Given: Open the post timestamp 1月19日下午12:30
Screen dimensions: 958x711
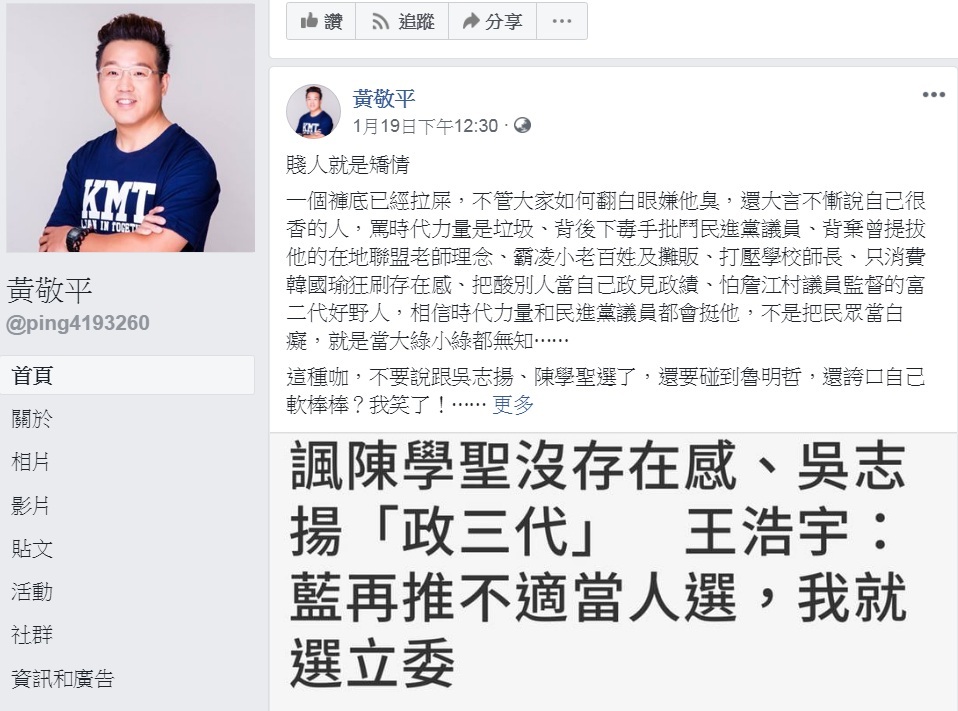Looking at the screenshot, I should (x=425, y=126).
